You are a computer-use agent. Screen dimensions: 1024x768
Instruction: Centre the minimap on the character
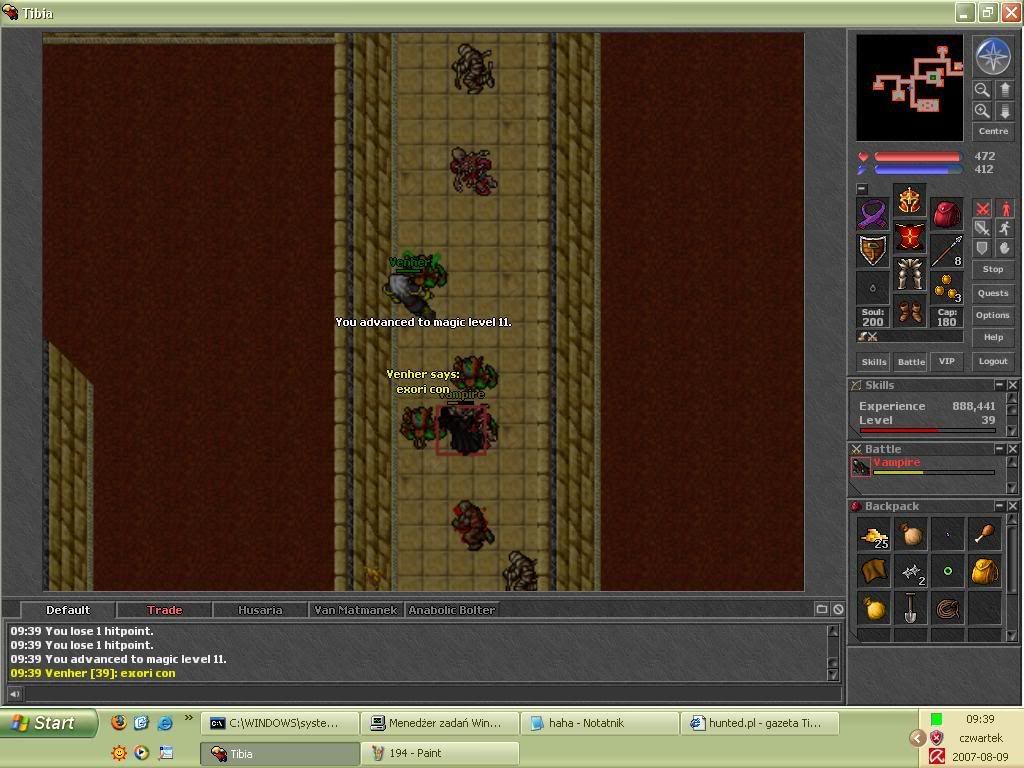pyautogui.click(x=993, y=131)
